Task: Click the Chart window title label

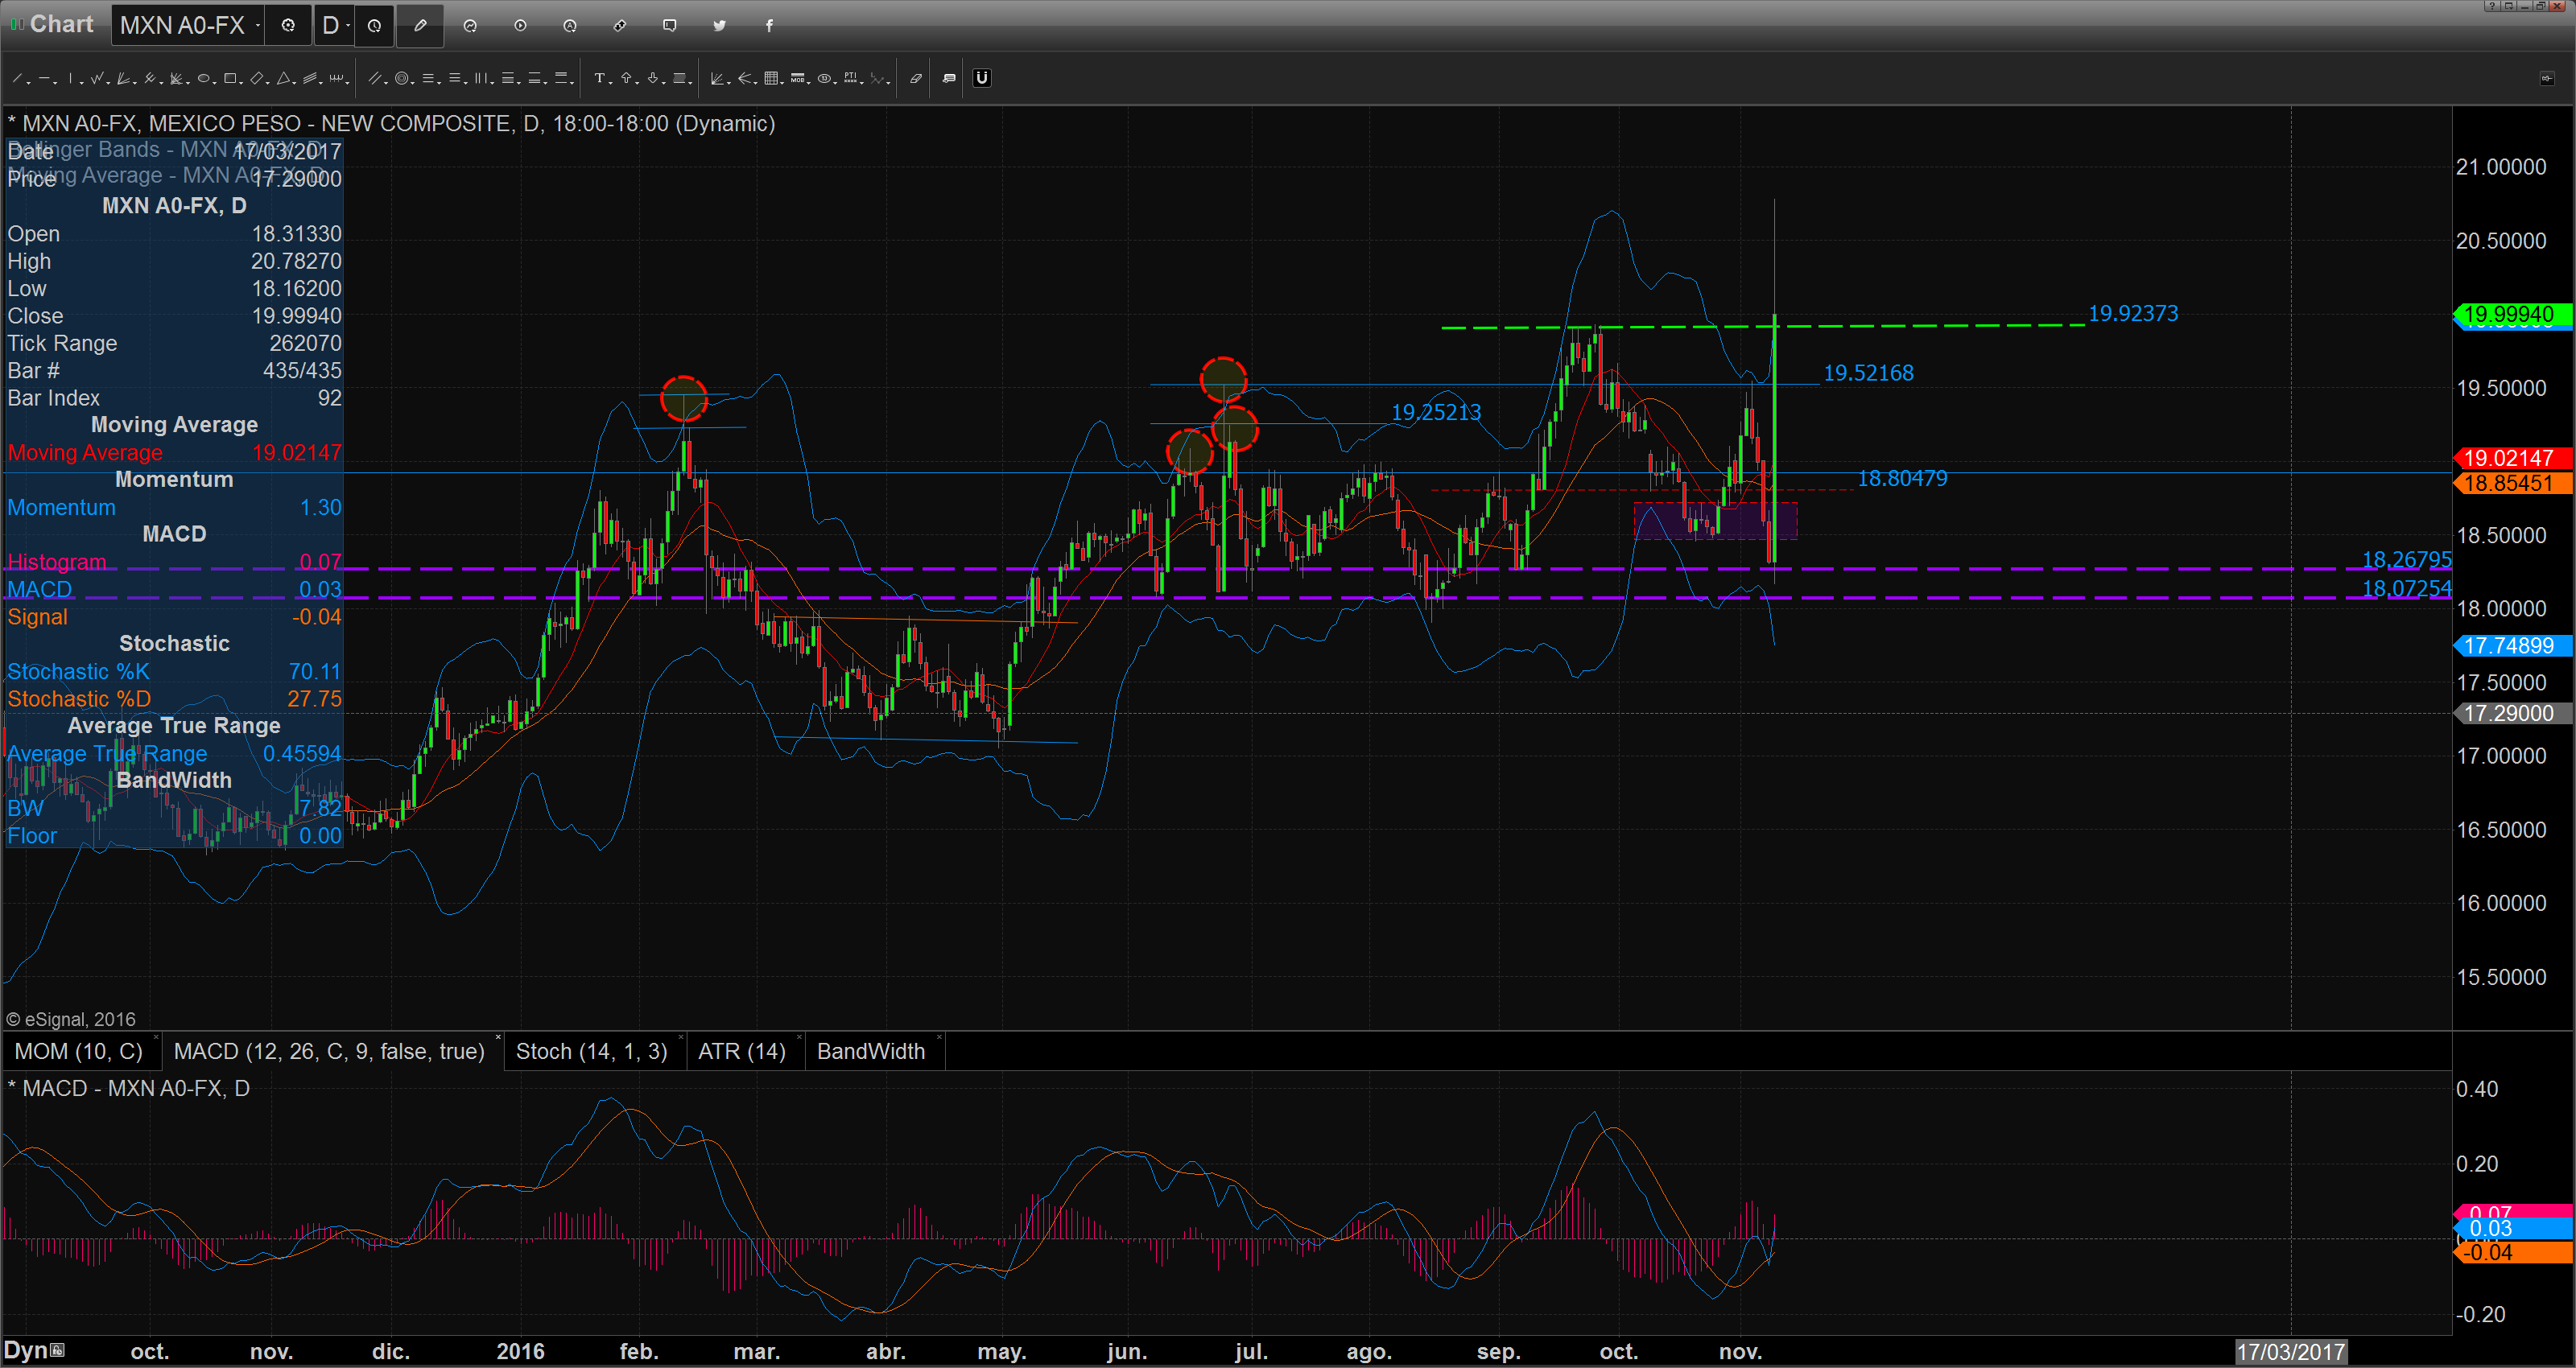Action: point(61,24)
